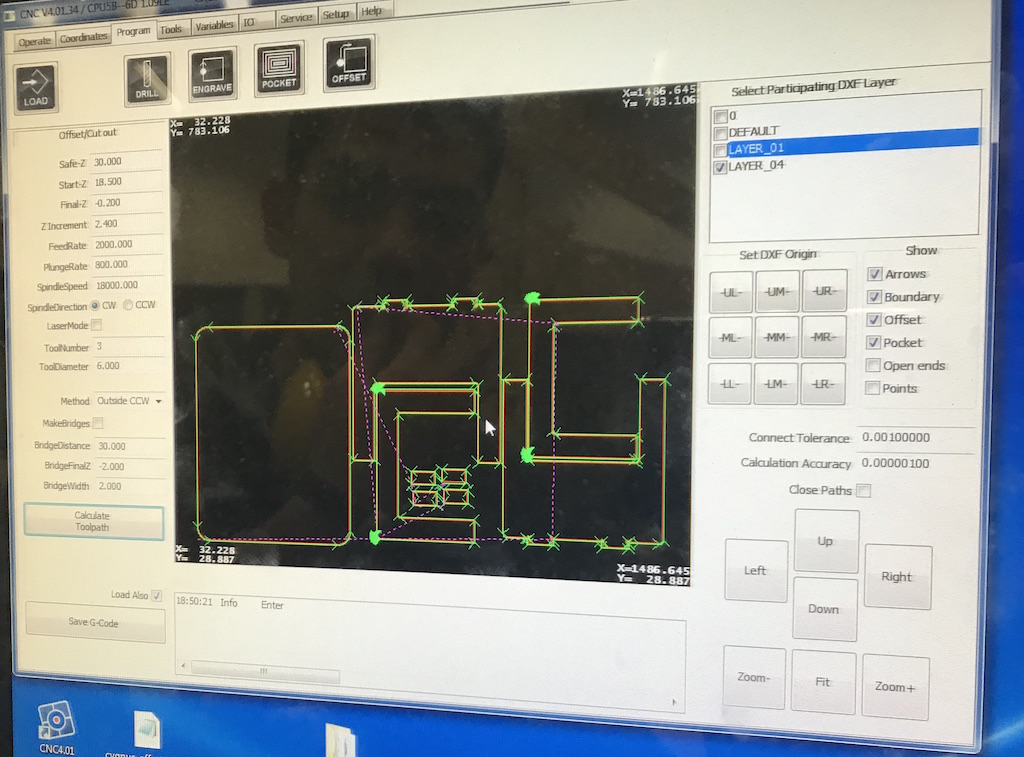Open the Program tab
The image size is (1024, 757).
(x=134, y=31)
